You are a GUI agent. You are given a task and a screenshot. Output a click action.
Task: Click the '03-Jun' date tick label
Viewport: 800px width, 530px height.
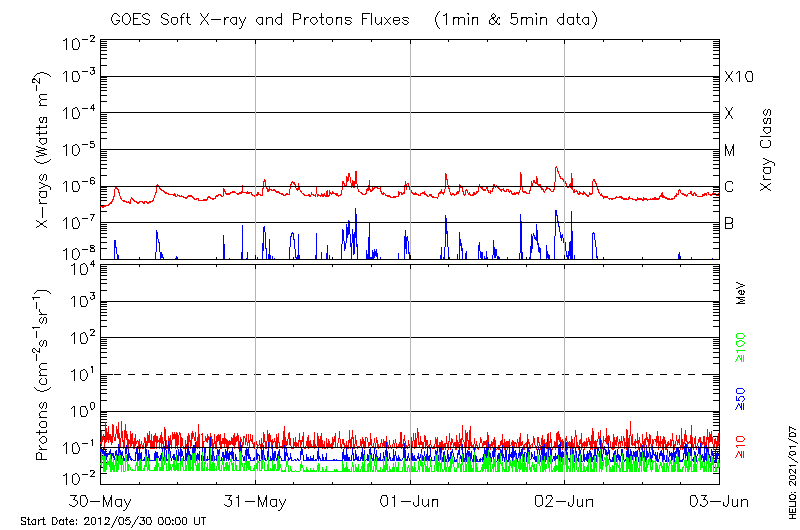pos(718,500)
